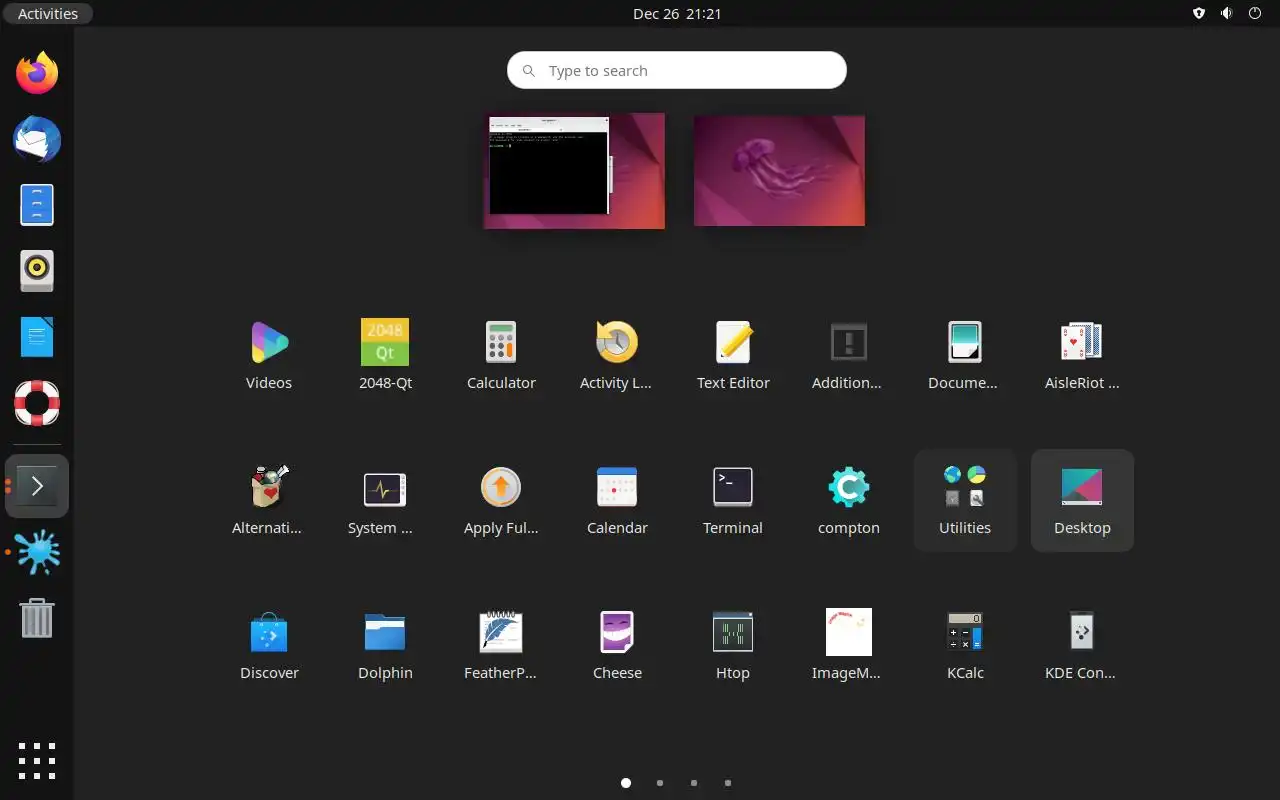This screenshot has height=800, width=1280.
Task: Open the system power menu
Action: [x=1255, y=14]
